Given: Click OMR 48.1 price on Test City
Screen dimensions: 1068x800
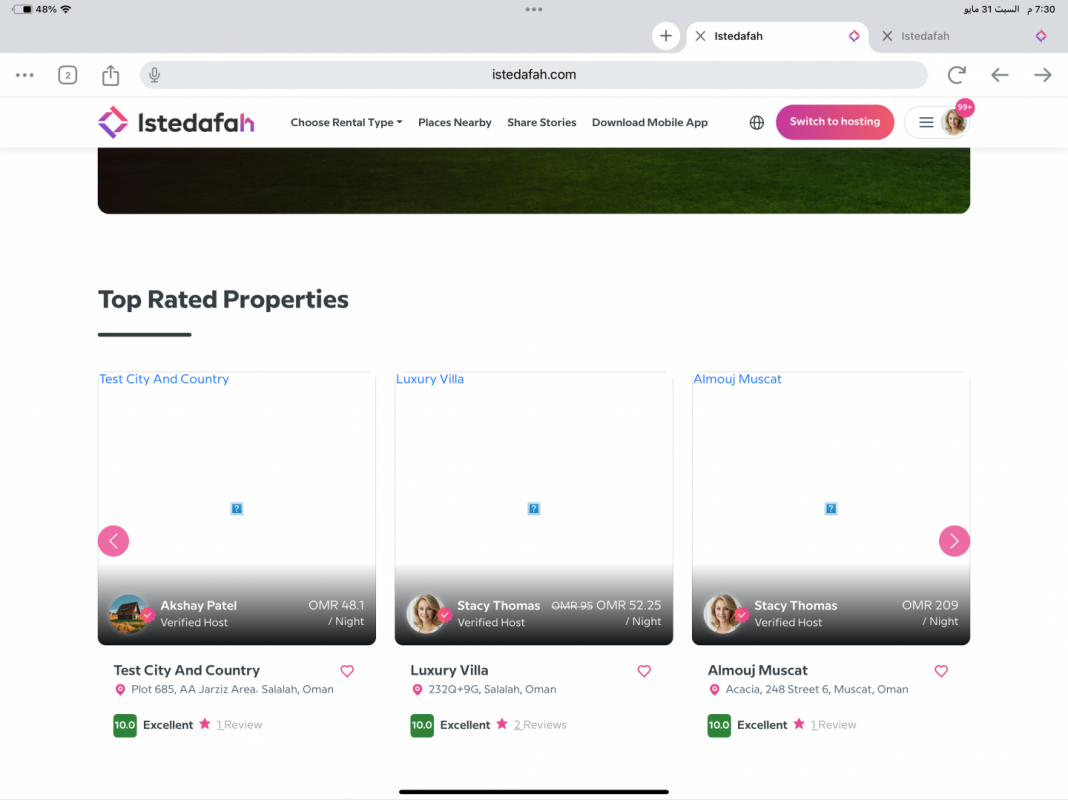Looking at the screenshot, I should click(336, 605).
